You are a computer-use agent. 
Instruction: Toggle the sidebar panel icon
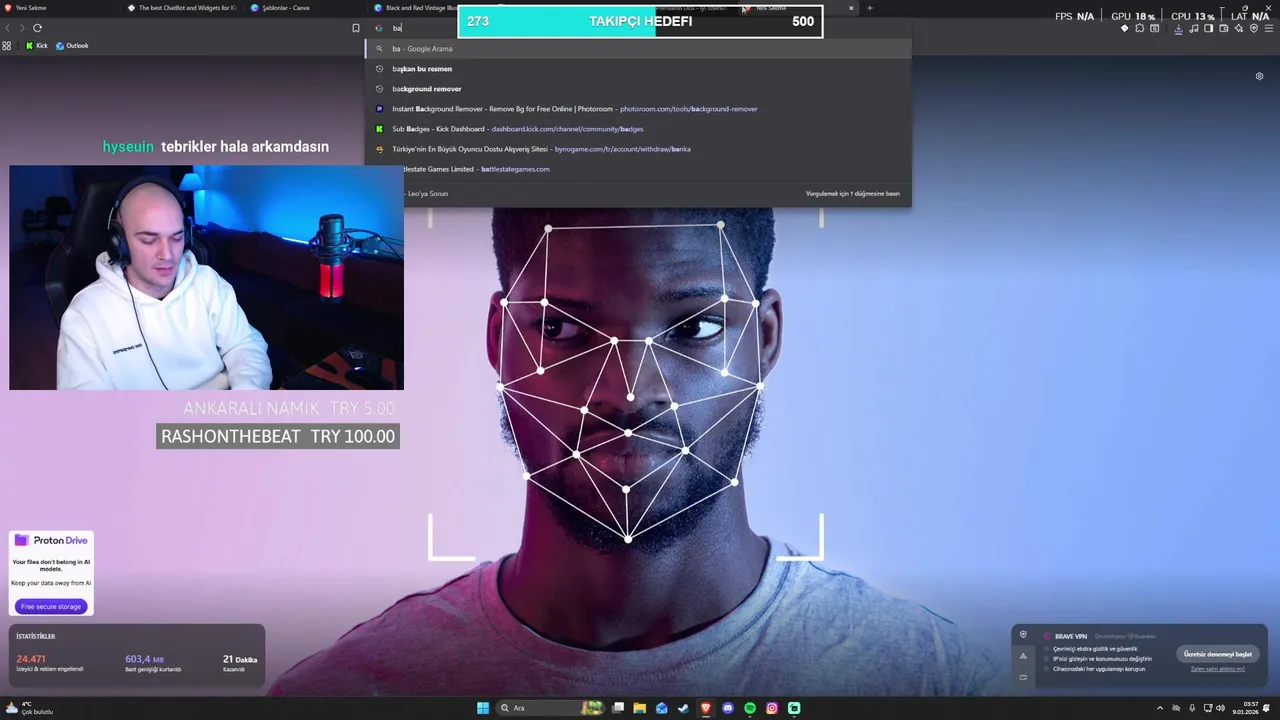[1208, 28]
